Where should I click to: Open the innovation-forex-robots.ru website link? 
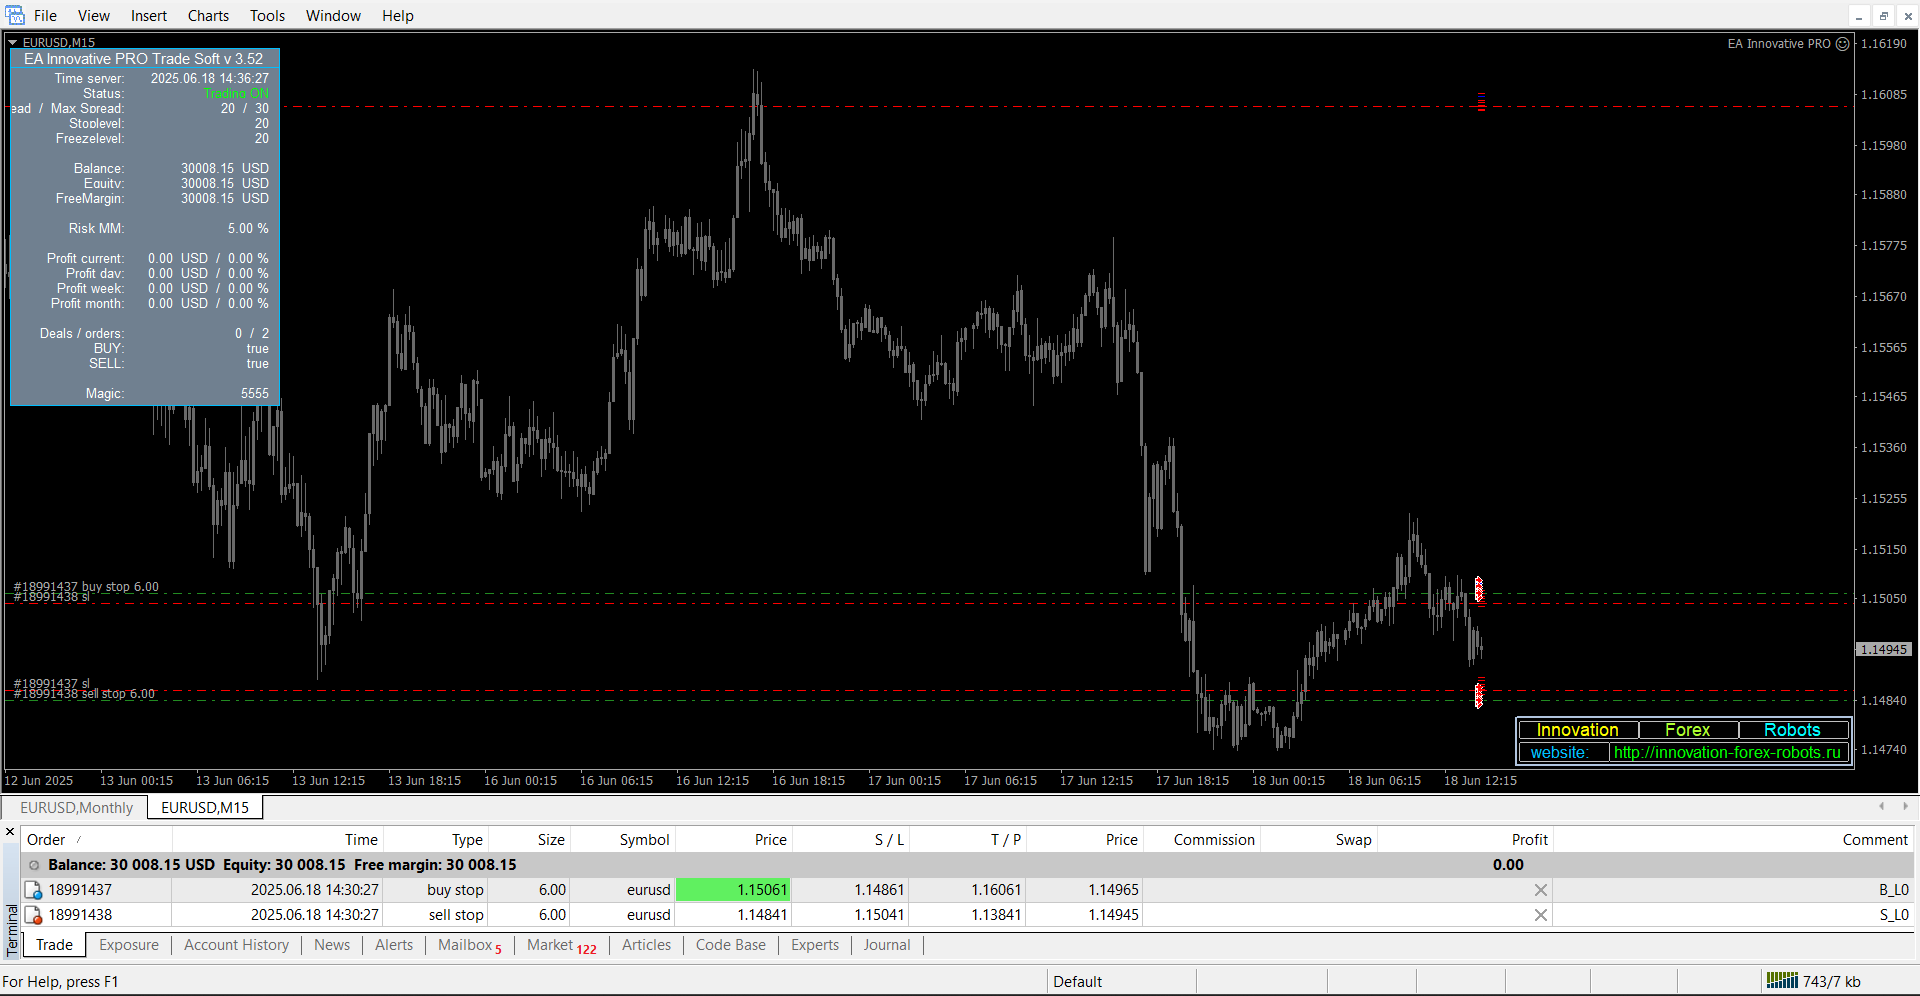[1726, 753]
